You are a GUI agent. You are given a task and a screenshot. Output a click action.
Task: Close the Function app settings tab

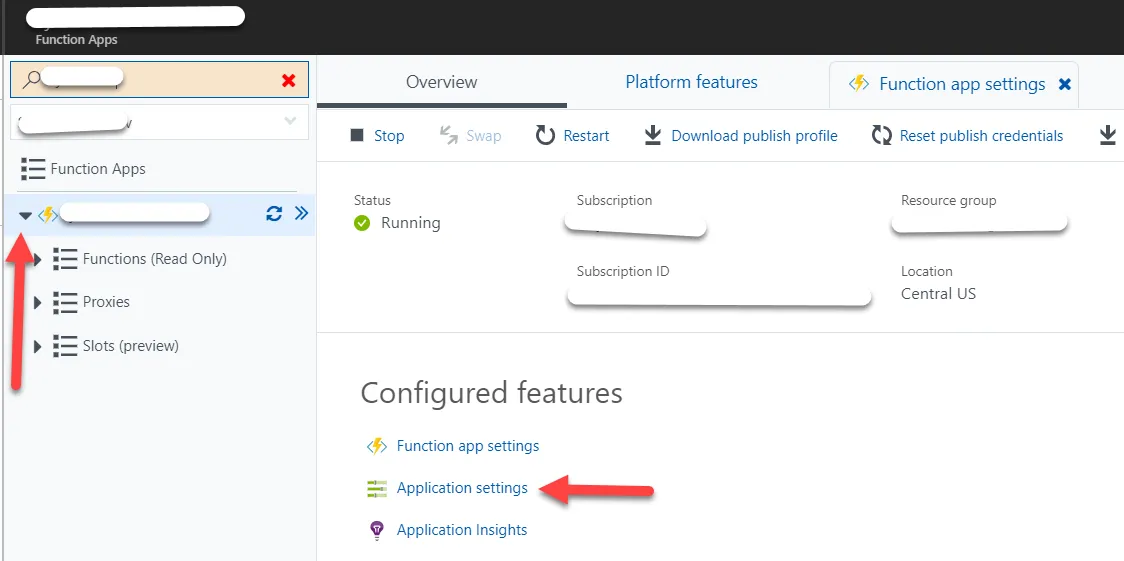(x=1065, y=85)
